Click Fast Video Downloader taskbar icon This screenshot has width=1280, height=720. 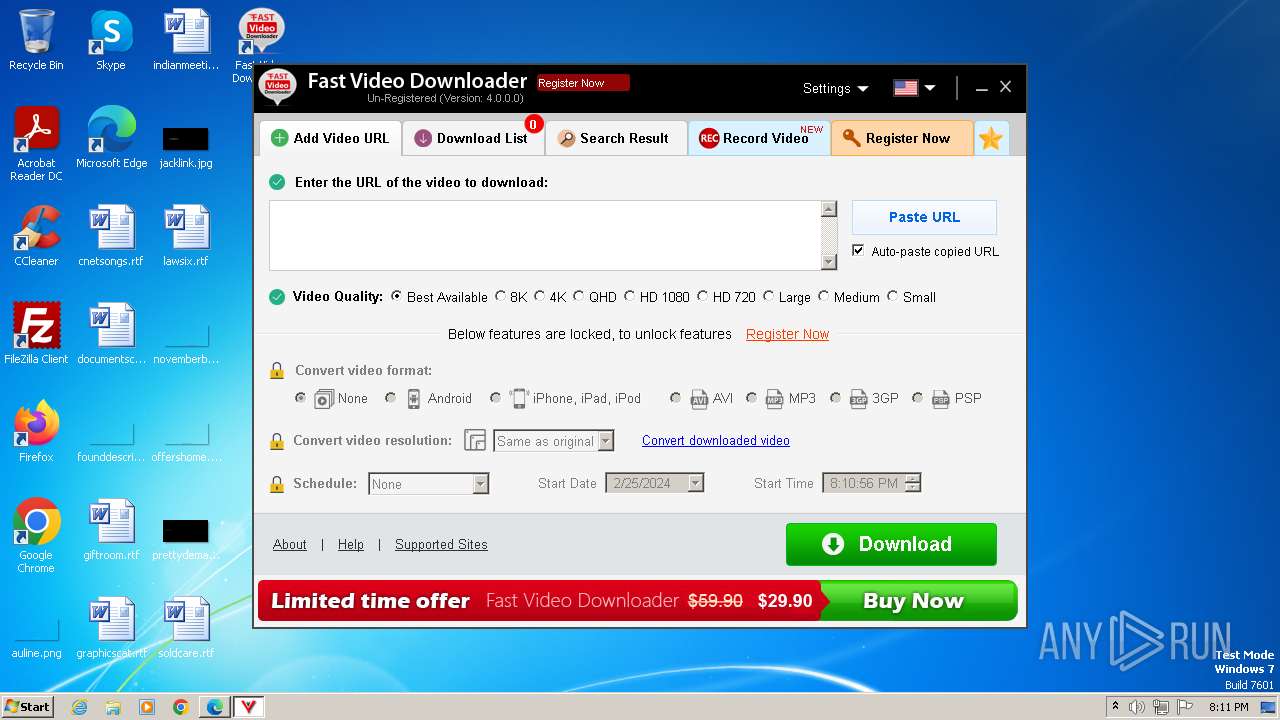pos(248,707)
